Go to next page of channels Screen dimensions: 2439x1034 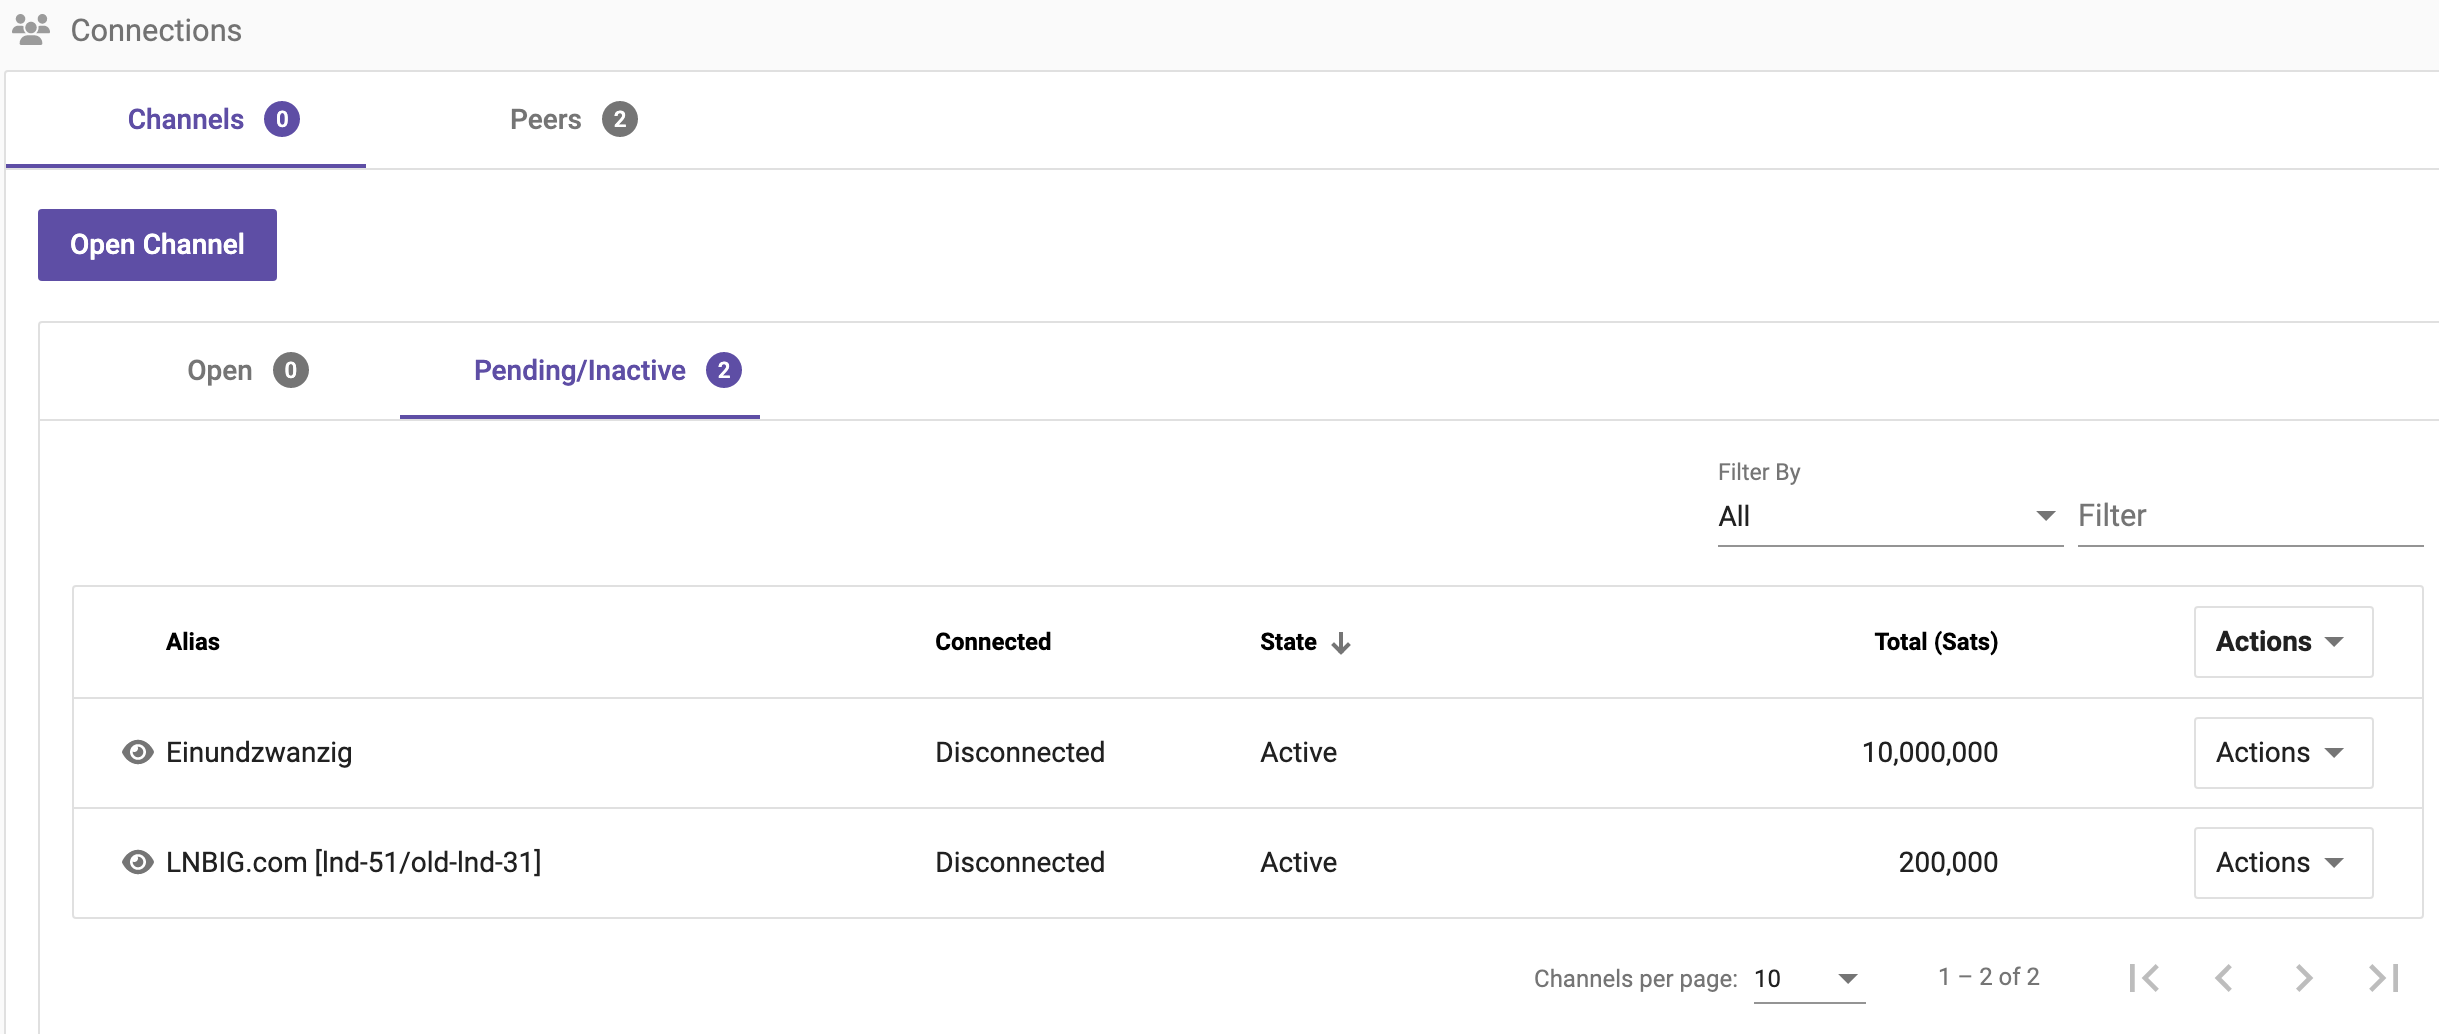tap(2304, 977)
